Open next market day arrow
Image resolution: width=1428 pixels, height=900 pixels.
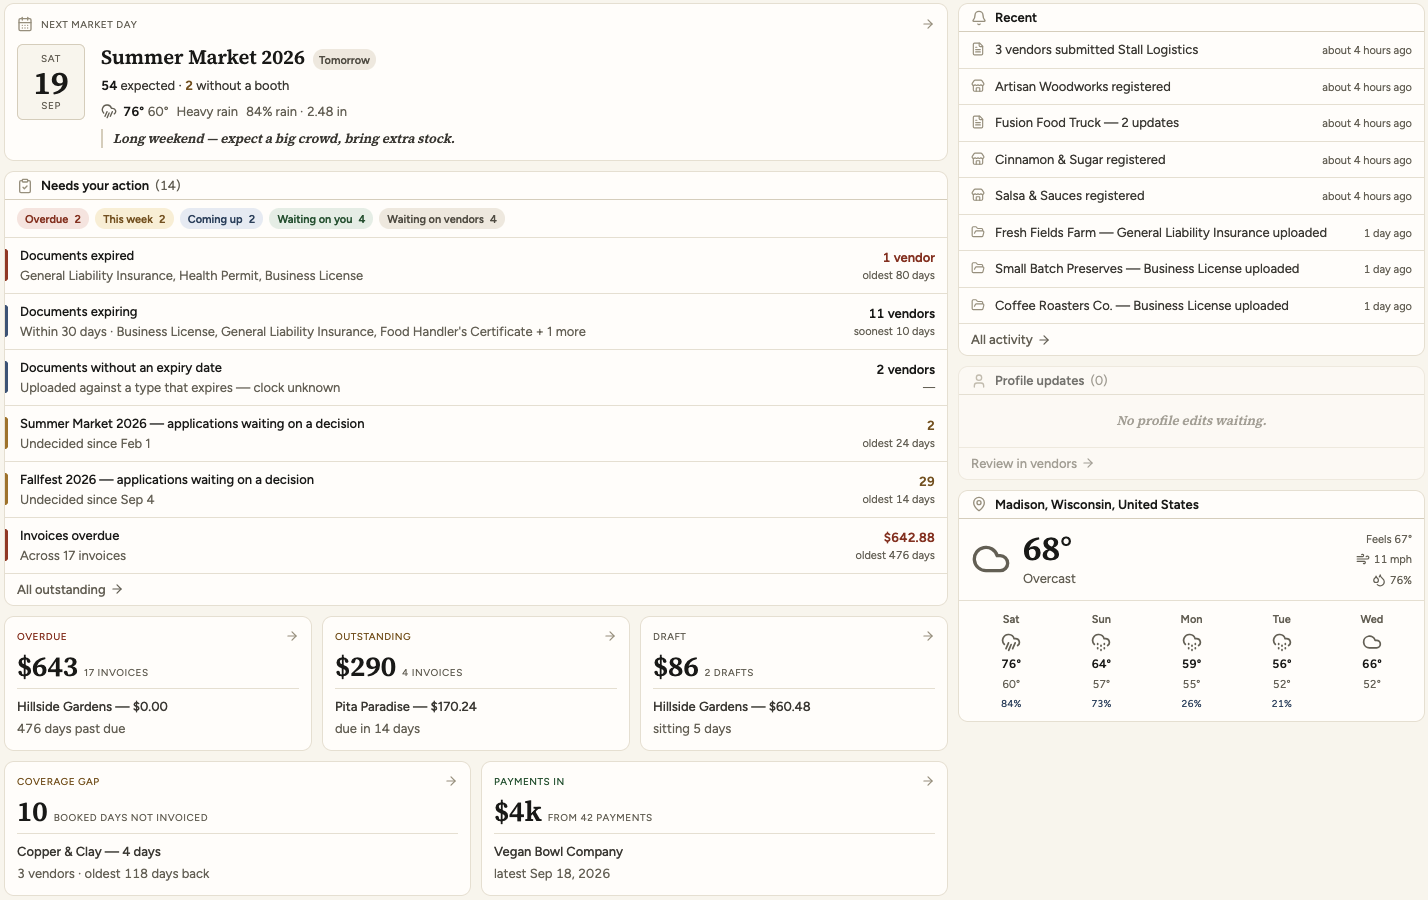[928, 24]
